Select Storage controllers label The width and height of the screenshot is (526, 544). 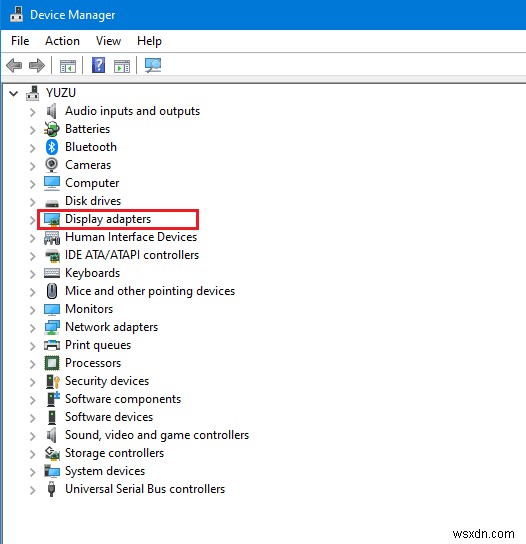click(x=114, y=453)
